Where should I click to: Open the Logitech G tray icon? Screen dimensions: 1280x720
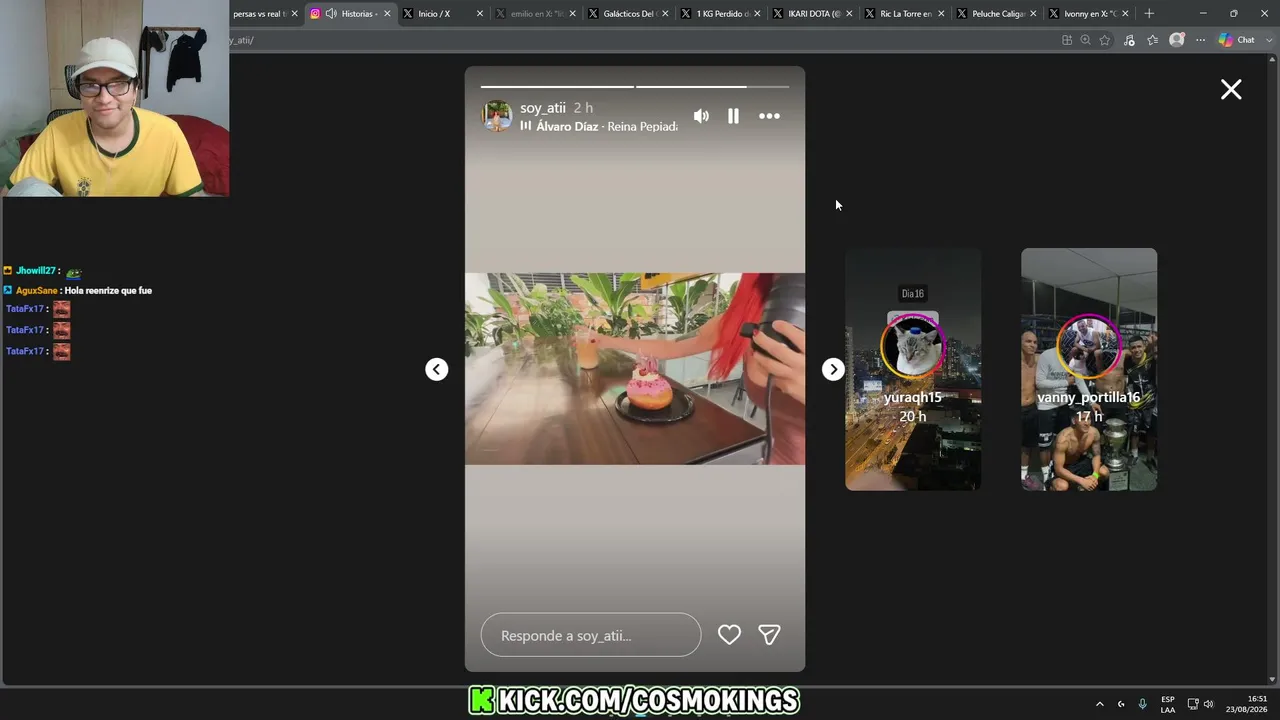click(1121, 704)
